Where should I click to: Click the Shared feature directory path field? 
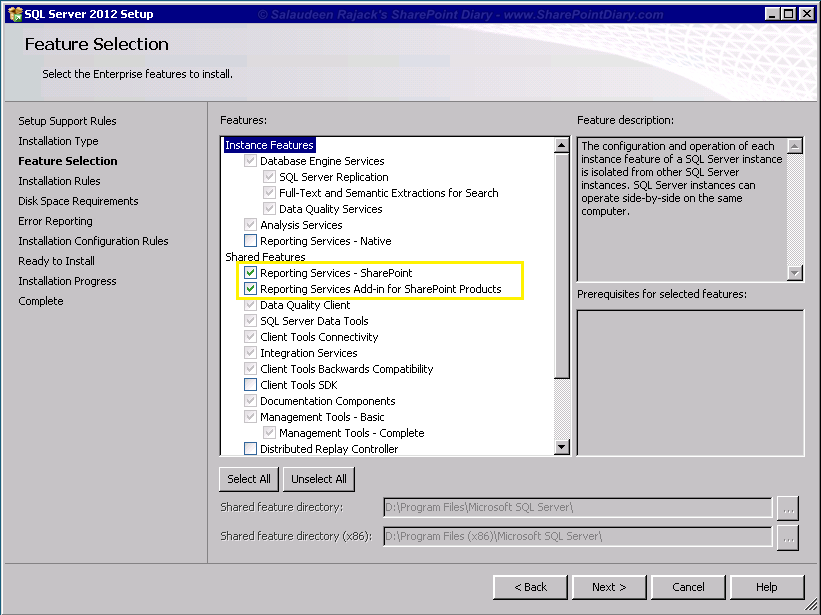click(x=578, y=507)
